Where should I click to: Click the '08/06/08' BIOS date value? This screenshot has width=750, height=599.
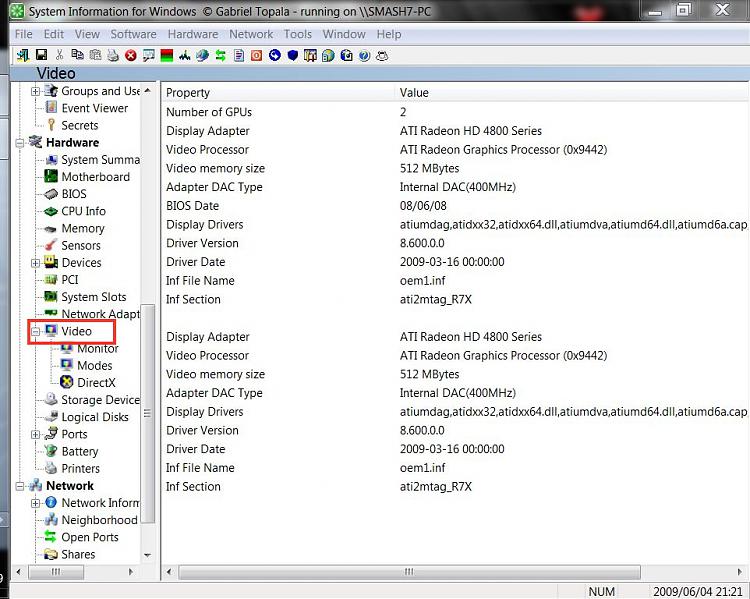point(423,206)
